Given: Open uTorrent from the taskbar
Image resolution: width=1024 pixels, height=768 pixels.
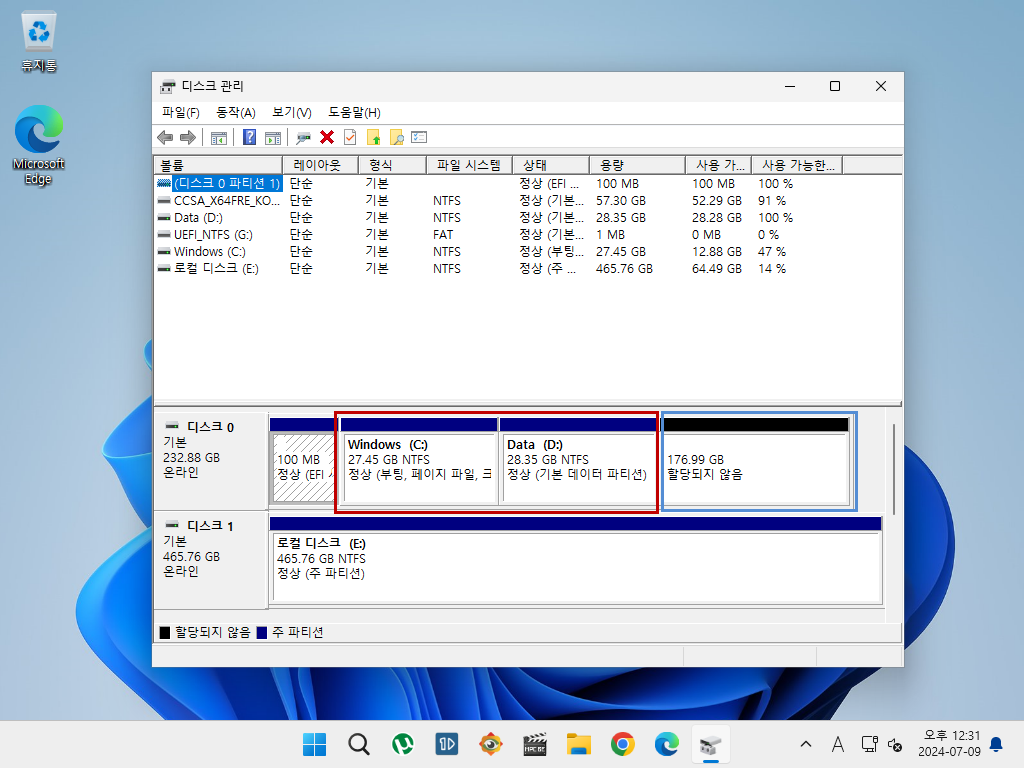Looking at the screenshot, I should (x=402, y=744).
